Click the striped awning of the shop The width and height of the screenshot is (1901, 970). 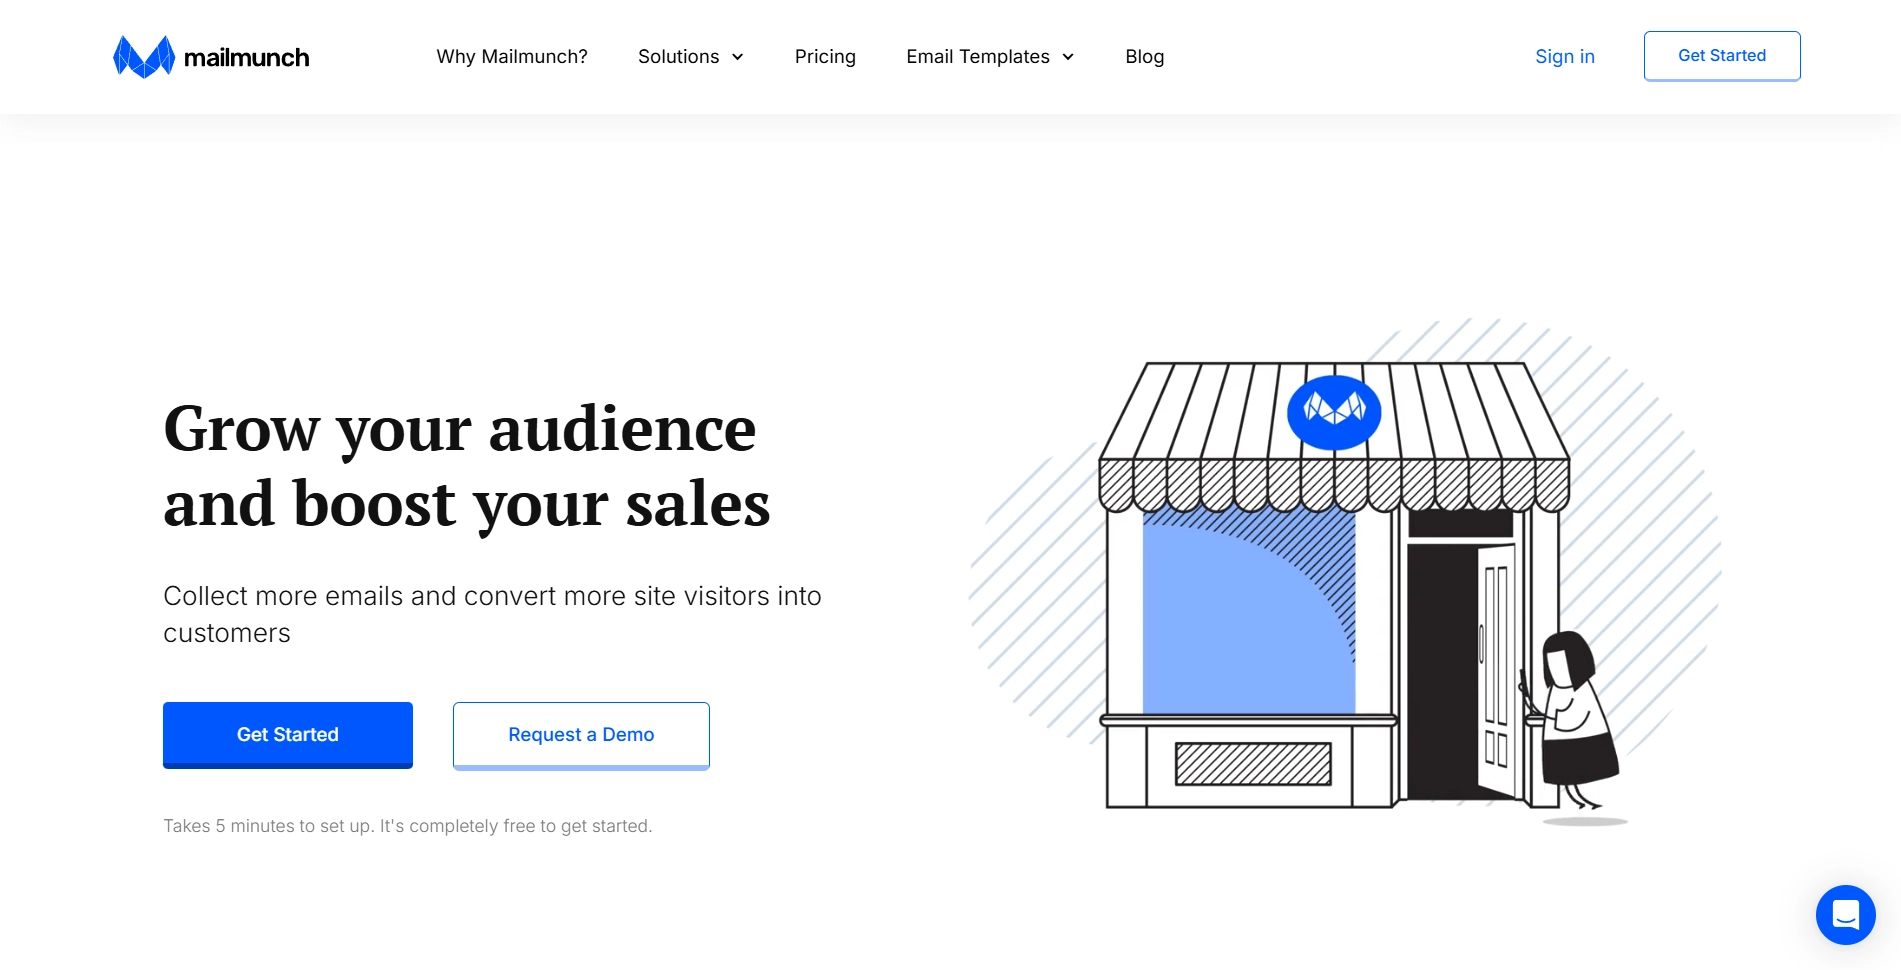point(1334,436)
